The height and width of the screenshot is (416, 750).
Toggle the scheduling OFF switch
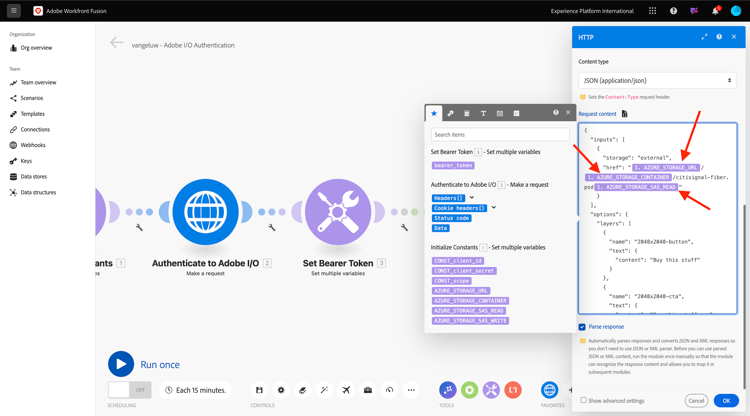click(130, 390)
